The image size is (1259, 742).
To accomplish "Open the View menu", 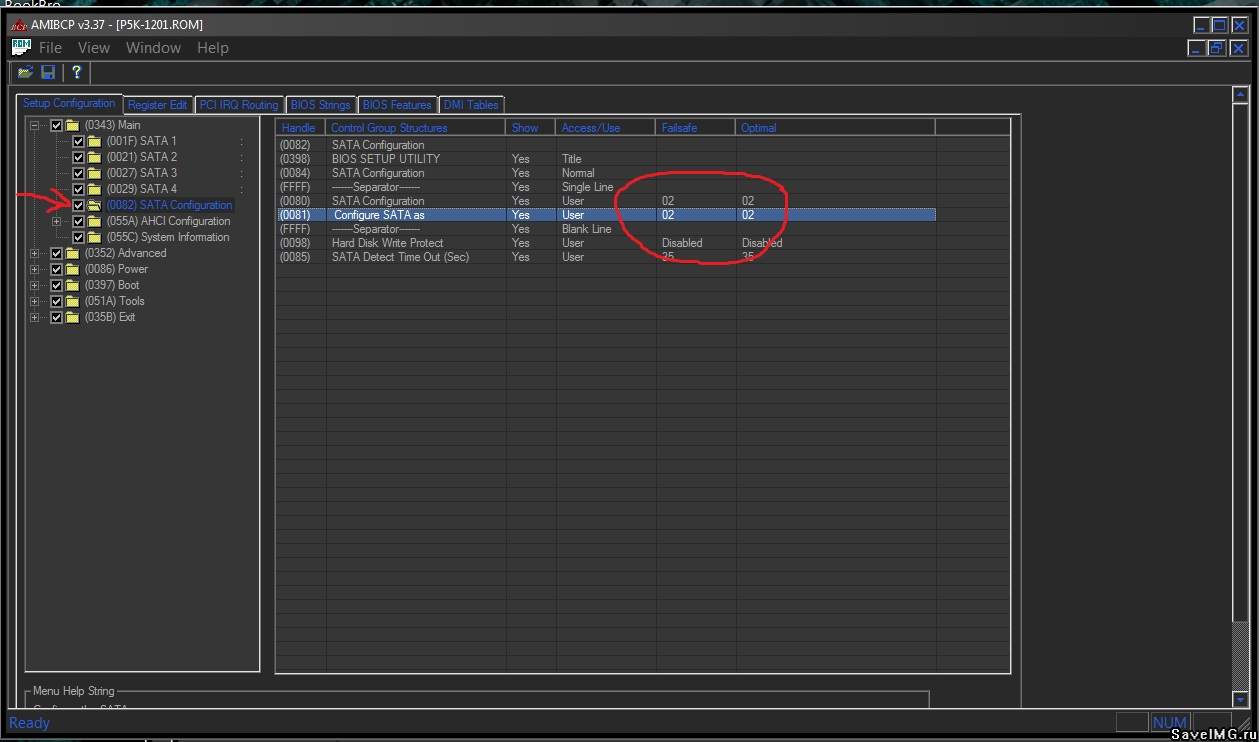I will [x=93, y=47].
